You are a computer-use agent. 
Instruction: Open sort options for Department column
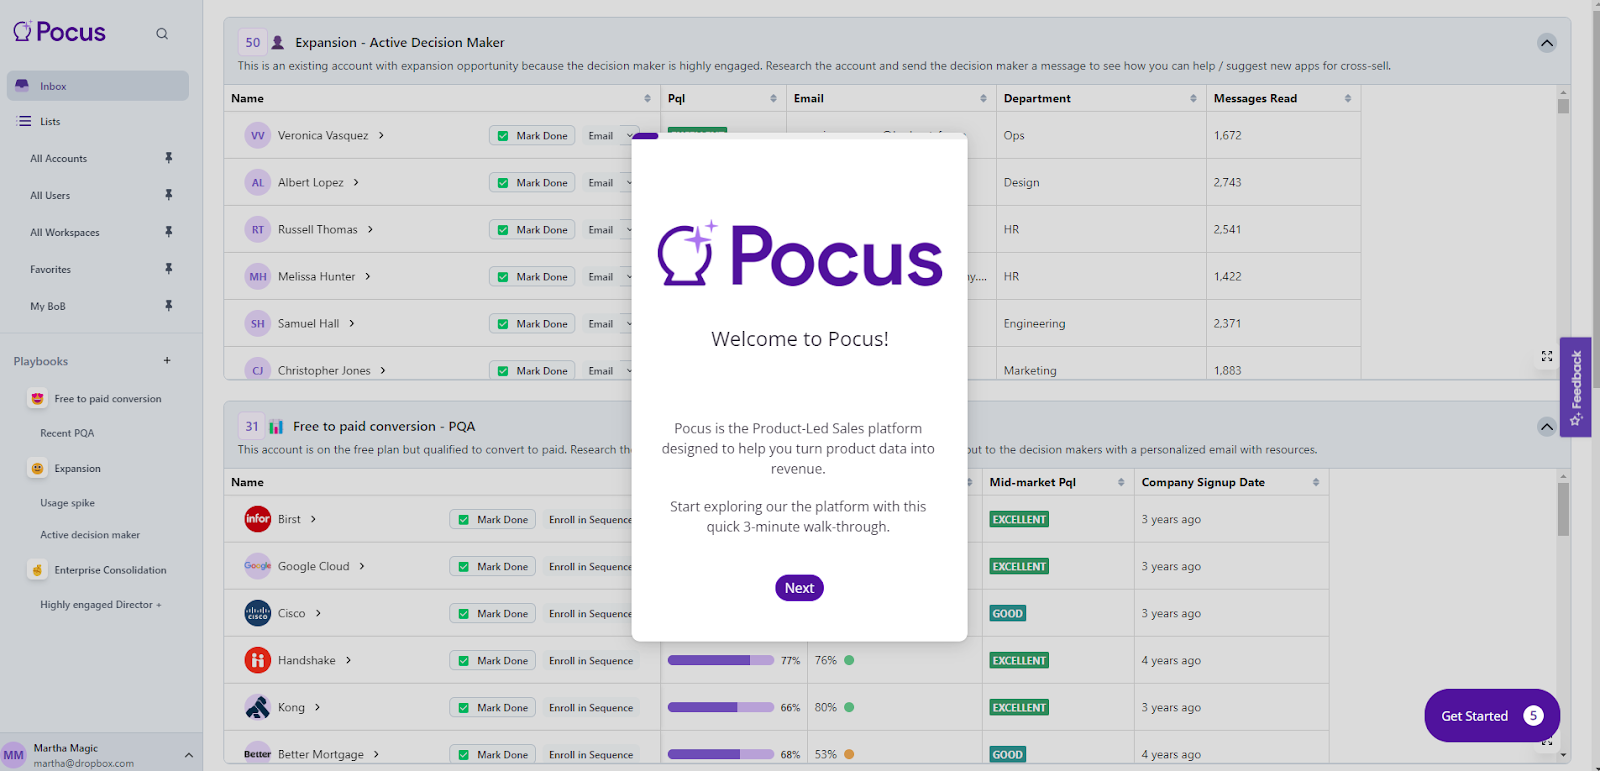coord(1193,98)
